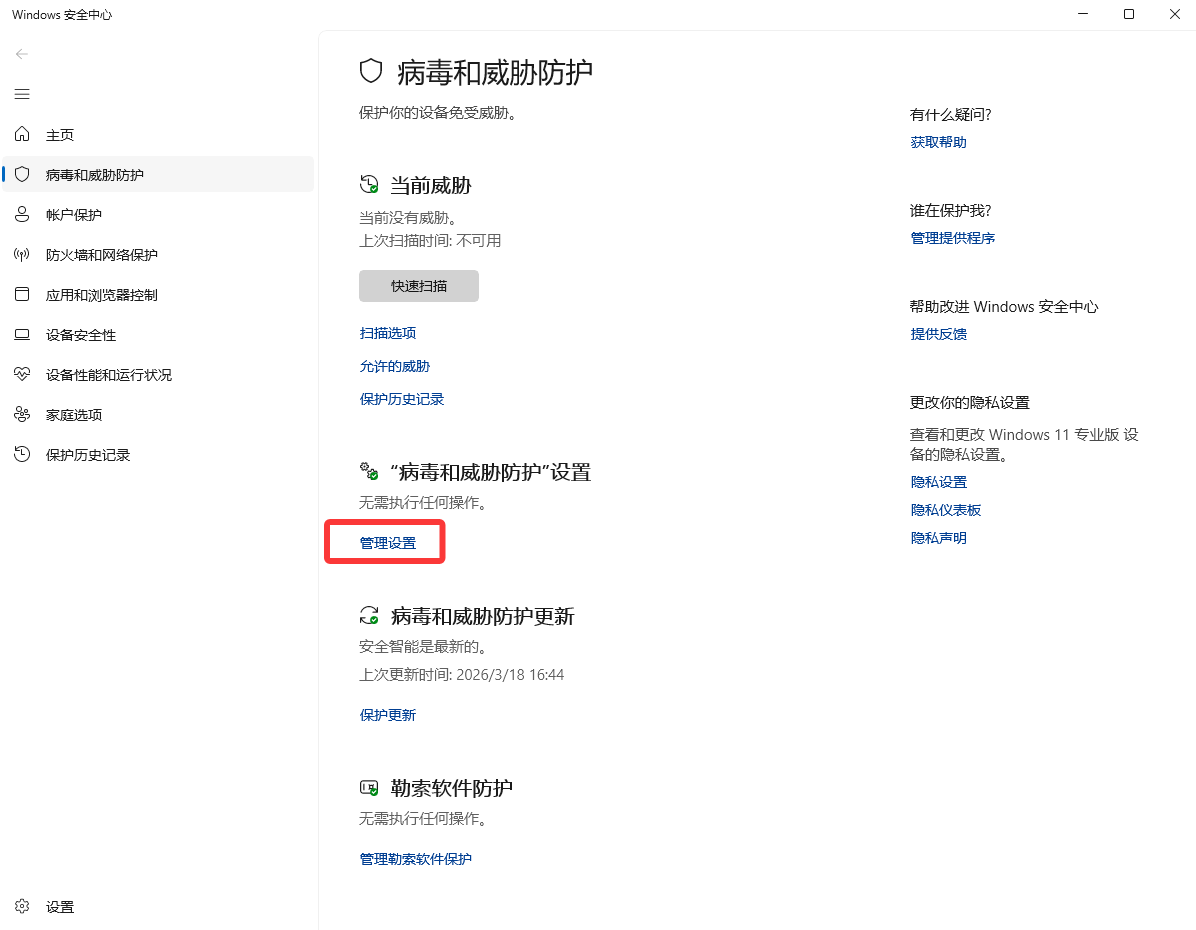Click the person icon for 帐户保护
The image size is (1196, 930).
[22, 214]
